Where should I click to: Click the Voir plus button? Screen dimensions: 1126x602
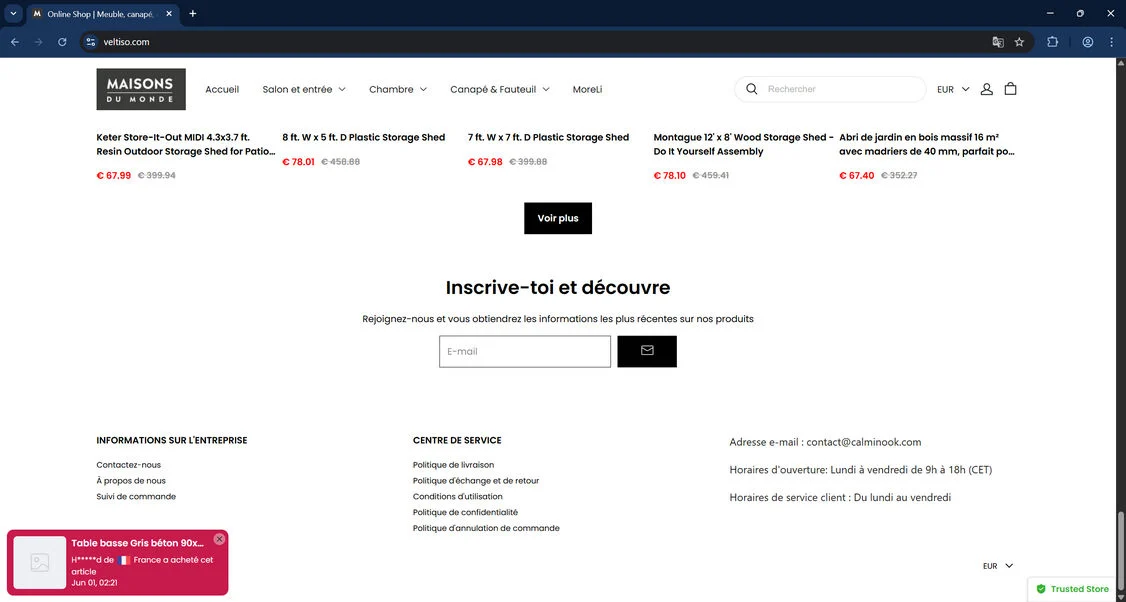coord(558,218)
